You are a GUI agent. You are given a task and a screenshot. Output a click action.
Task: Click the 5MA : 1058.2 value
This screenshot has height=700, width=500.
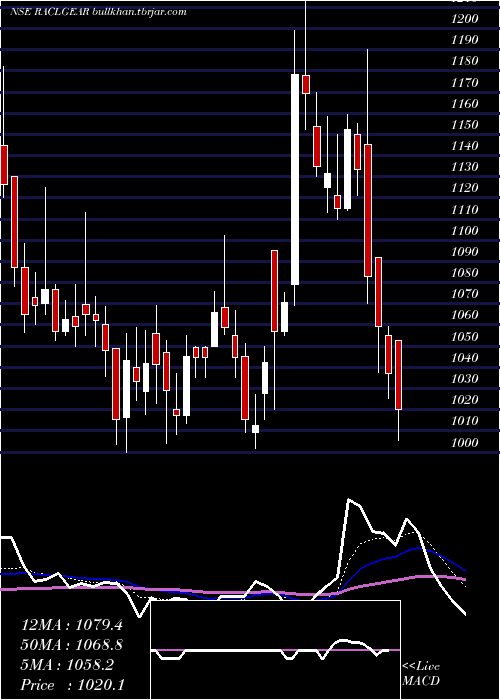tap(67, 665)
